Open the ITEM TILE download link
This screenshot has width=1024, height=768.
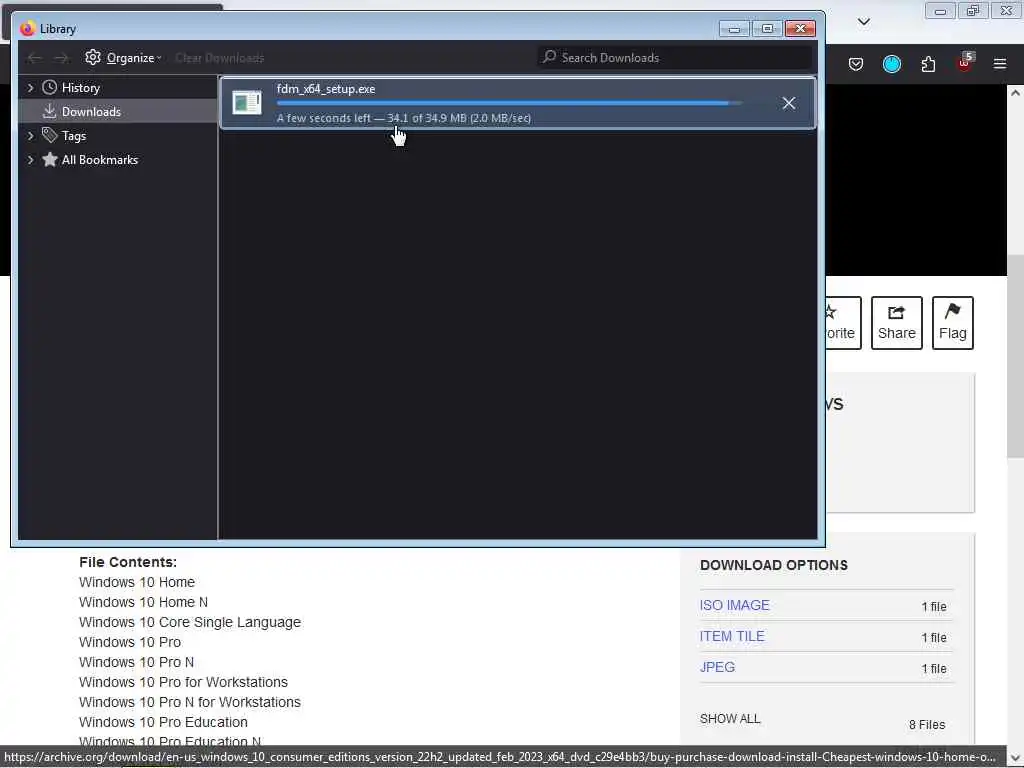click(731, 636)
